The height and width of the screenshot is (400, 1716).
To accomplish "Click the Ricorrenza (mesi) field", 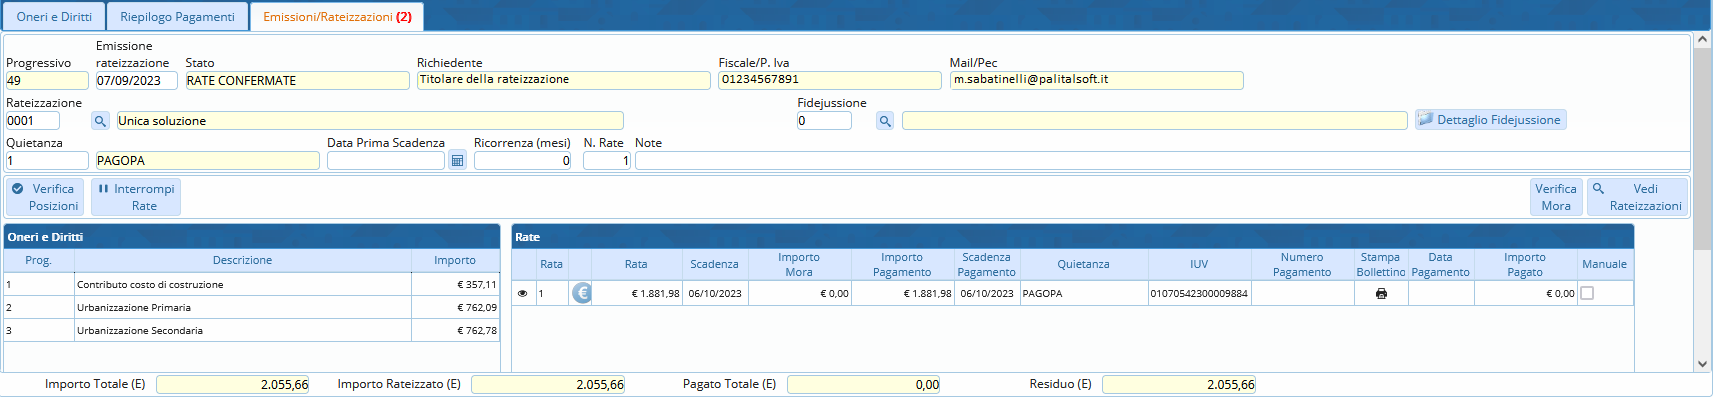I will click(x=522, y=161).
